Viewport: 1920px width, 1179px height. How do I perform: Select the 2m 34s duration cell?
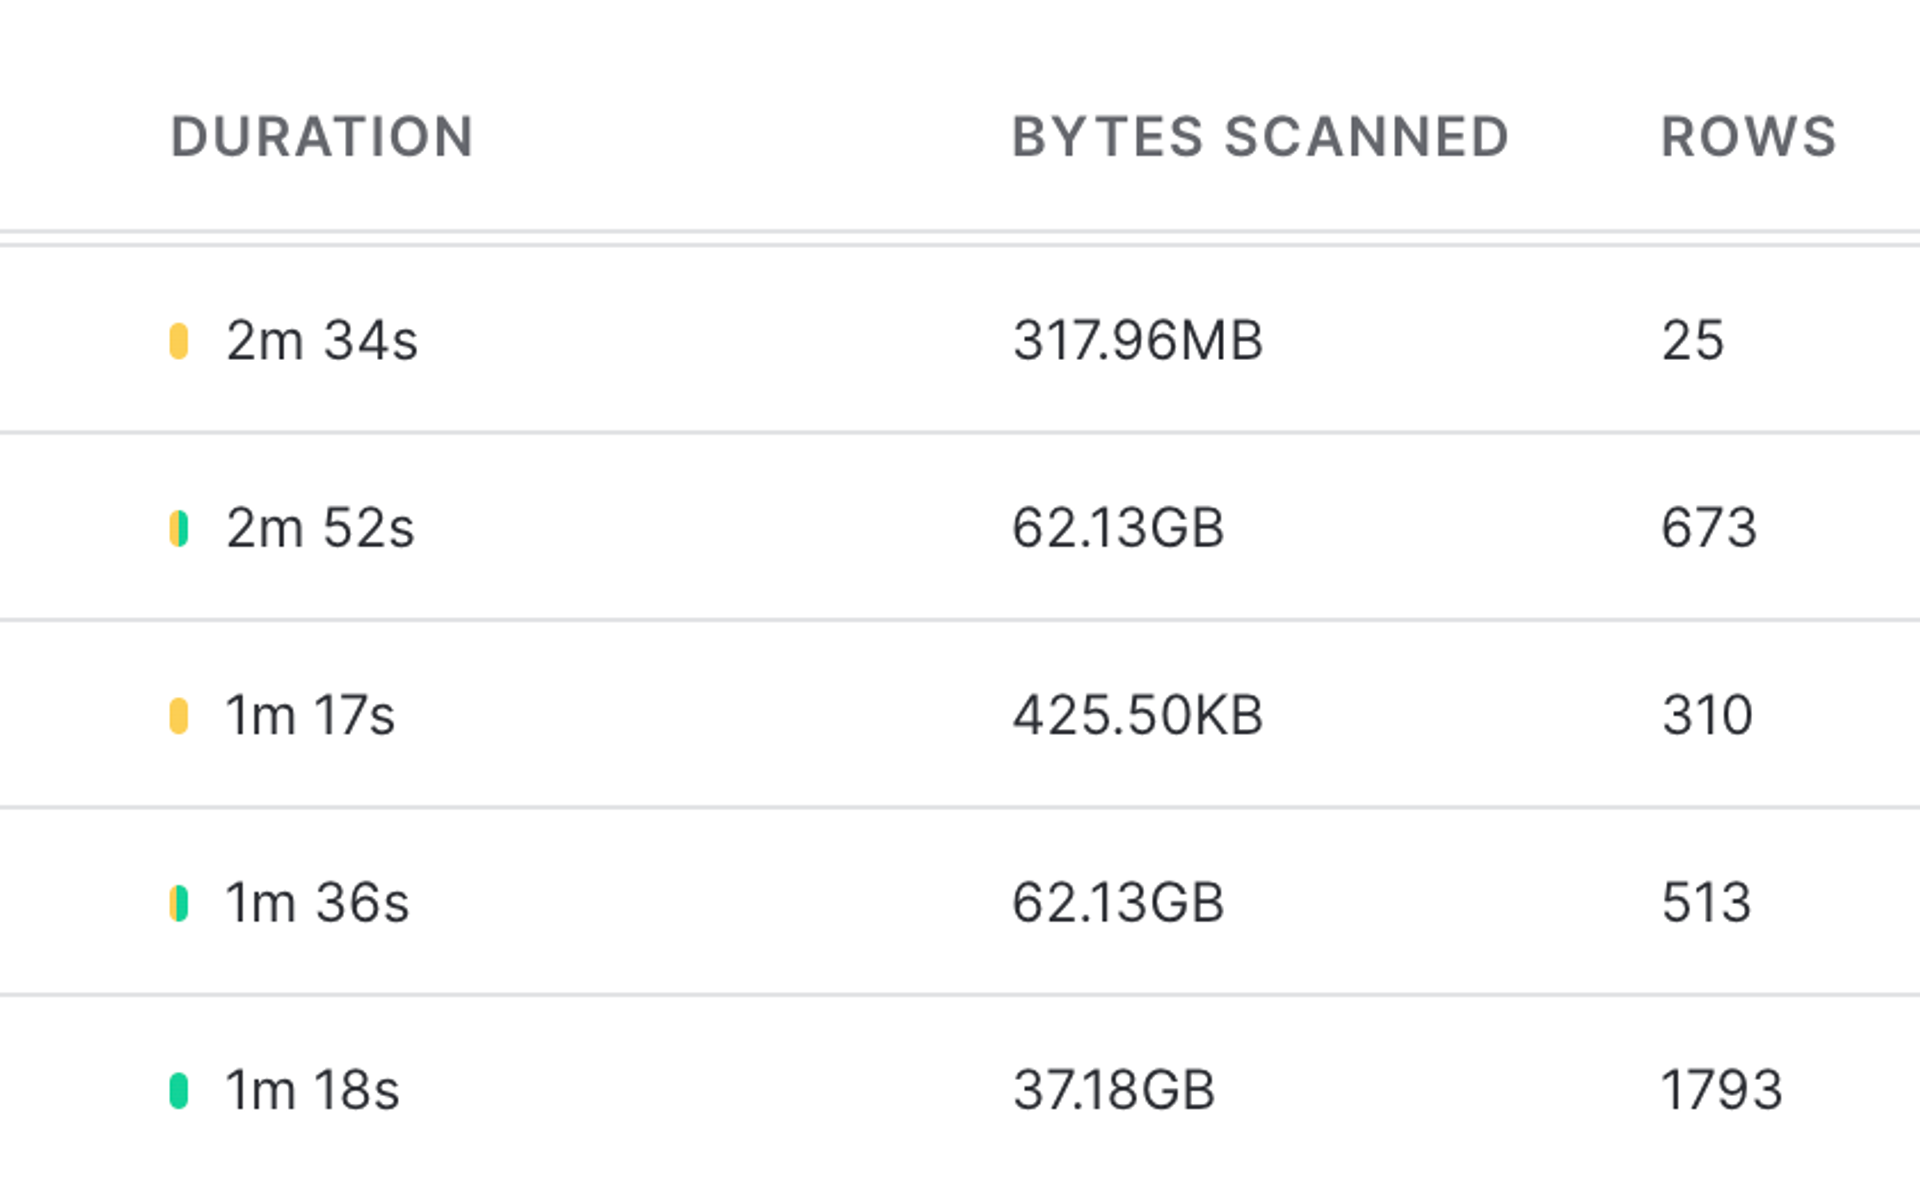322,341
